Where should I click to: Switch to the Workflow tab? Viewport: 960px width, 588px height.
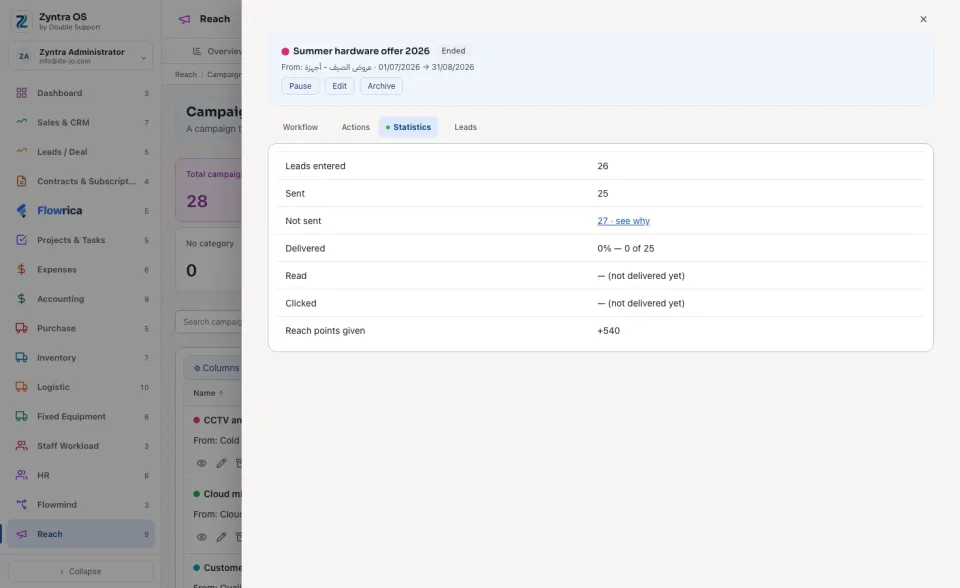300,127
